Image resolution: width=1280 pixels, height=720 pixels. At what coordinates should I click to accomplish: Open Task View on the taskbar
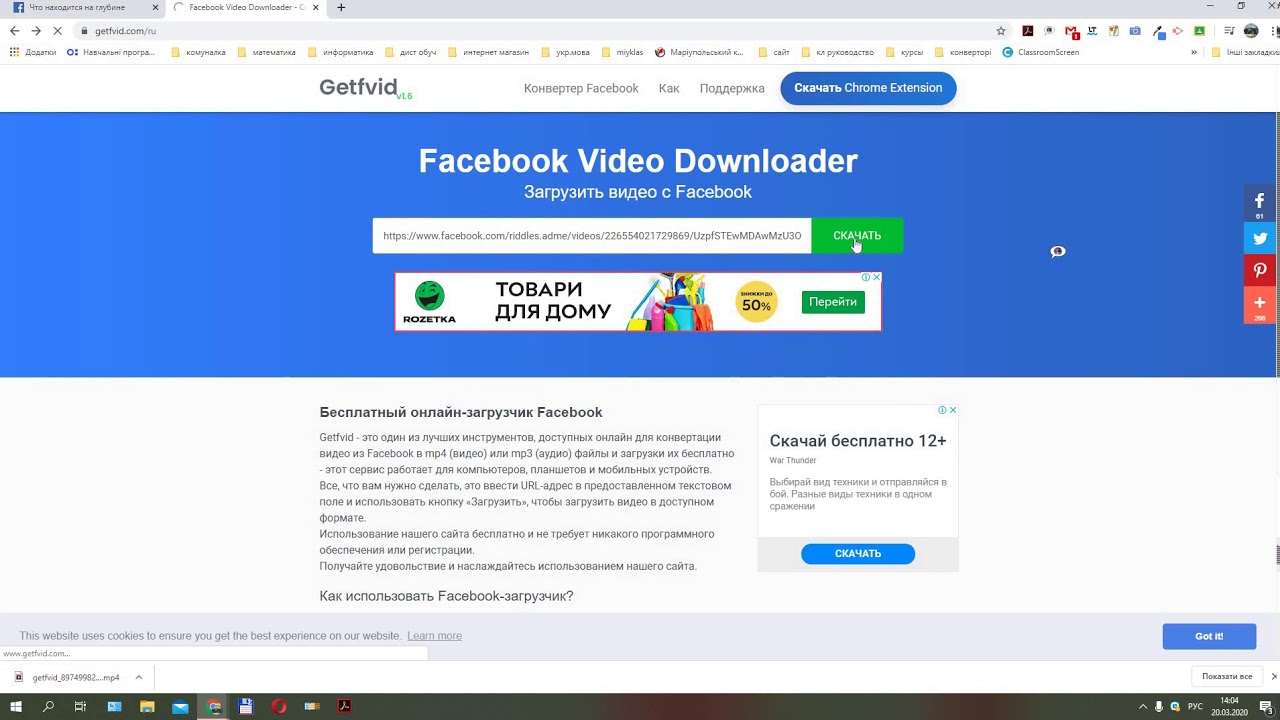pyautogui.click(x=80, y=706)
